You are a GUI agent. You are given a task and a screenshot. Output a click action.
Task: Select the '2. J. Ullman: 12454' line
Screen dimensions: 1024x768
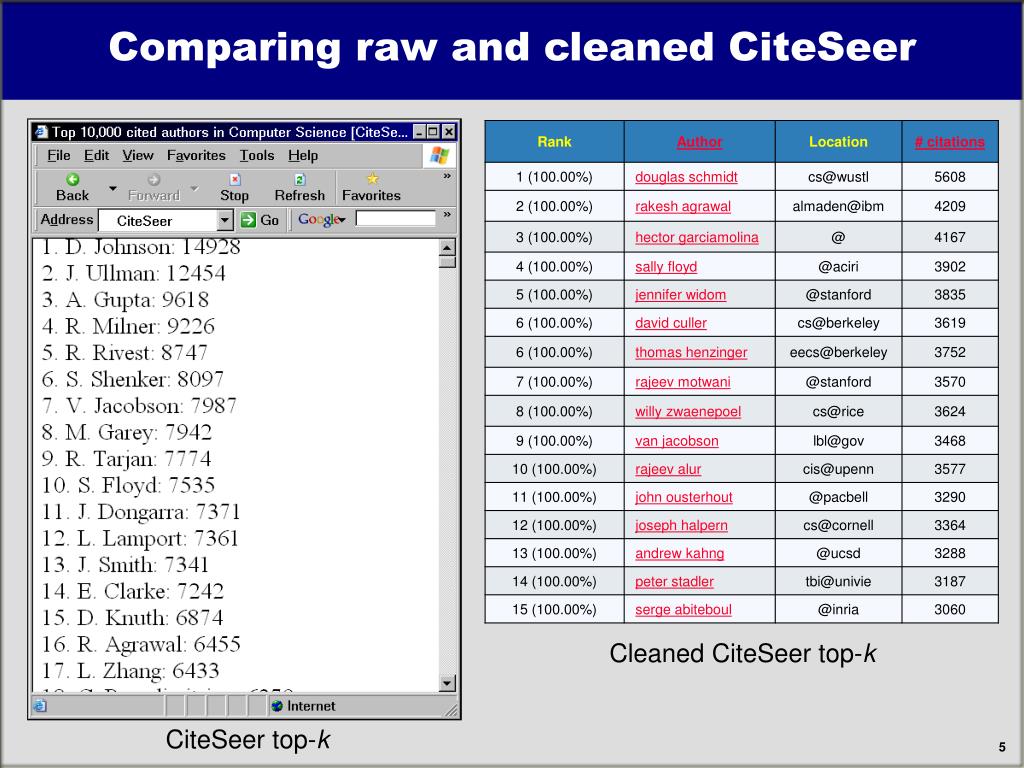click(134, 273)
